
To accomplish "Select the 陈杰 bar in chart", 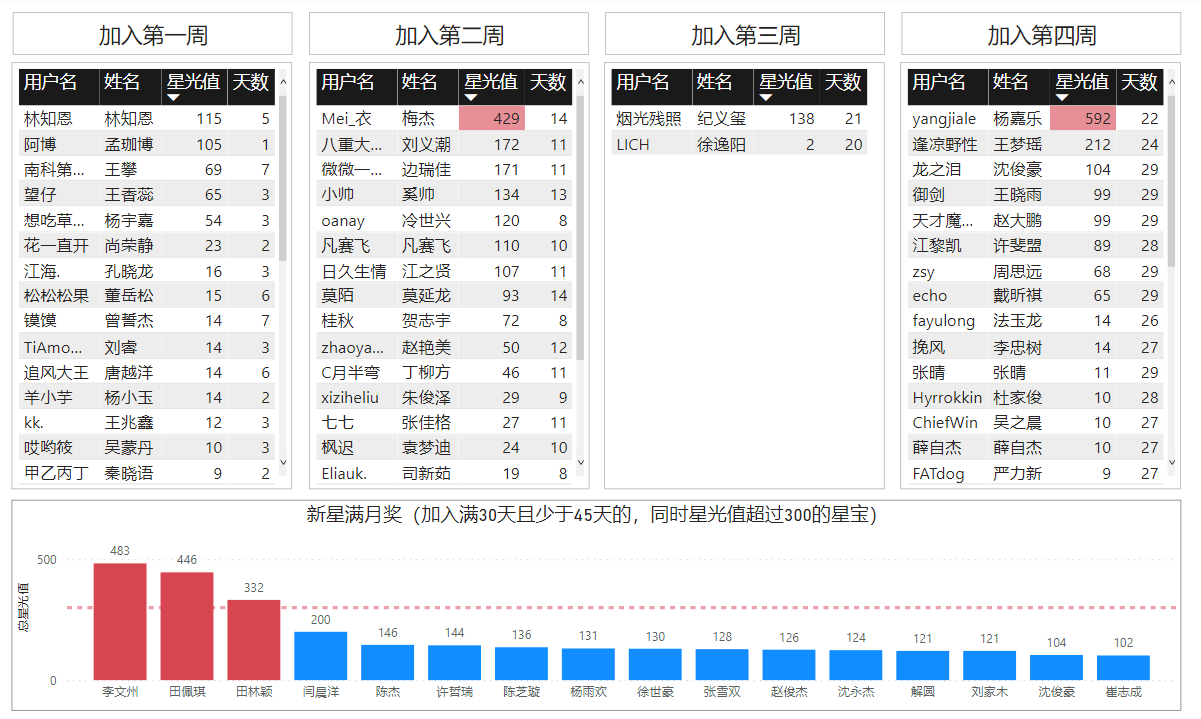I will pyautogui.click(x=388, y=663).
